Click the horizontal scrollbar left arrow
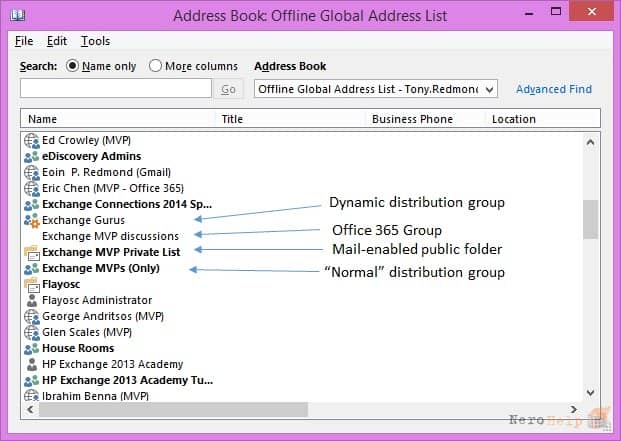 tap(30, 409)
